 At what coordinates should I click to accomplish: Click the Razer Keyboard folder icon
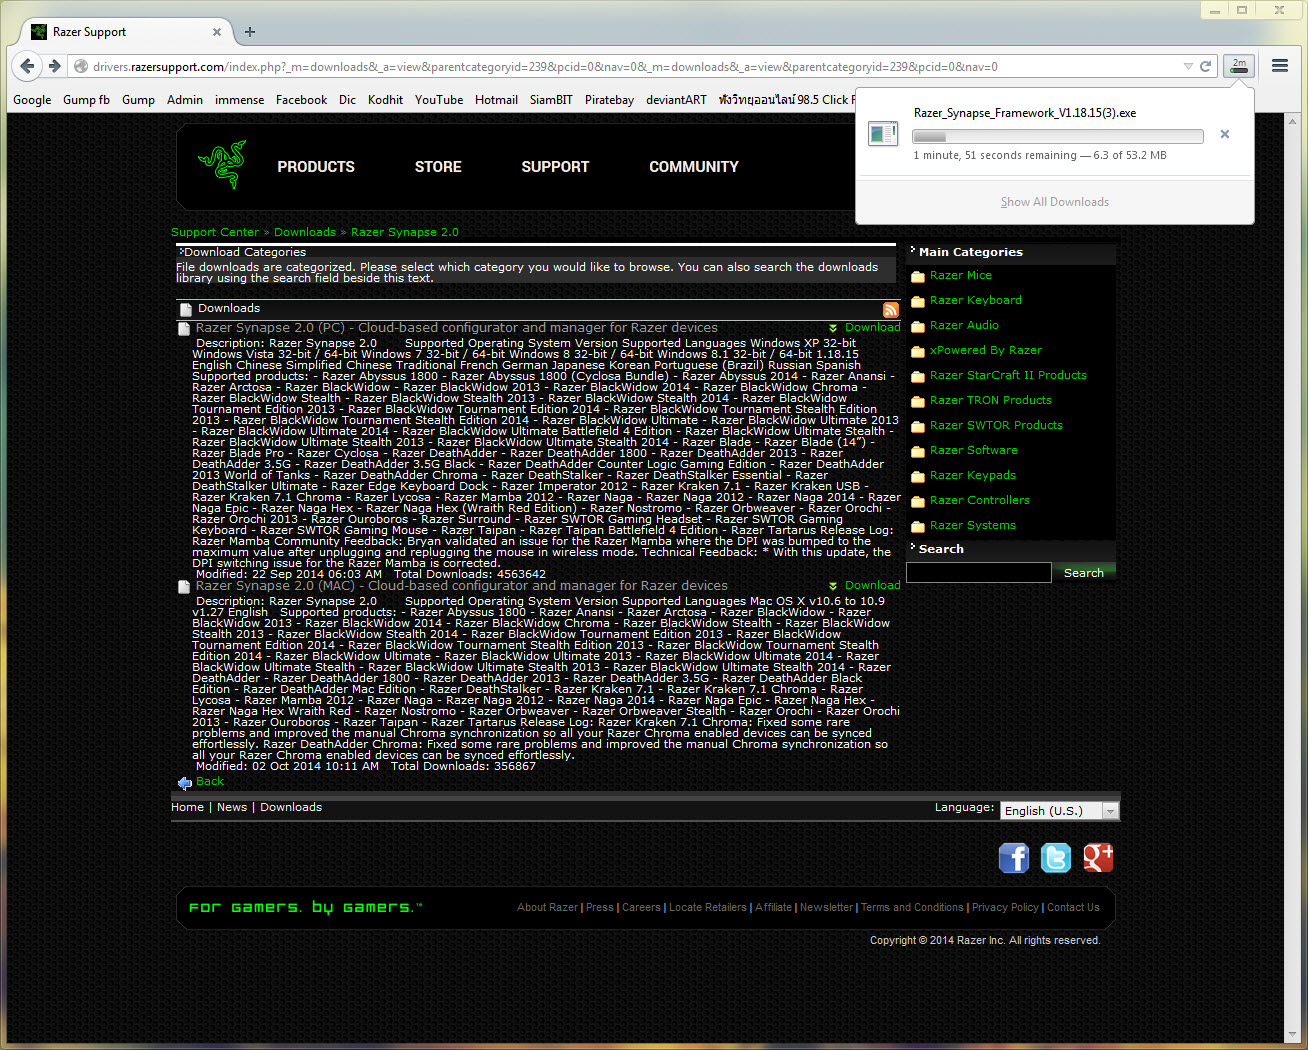coord(918,301)
